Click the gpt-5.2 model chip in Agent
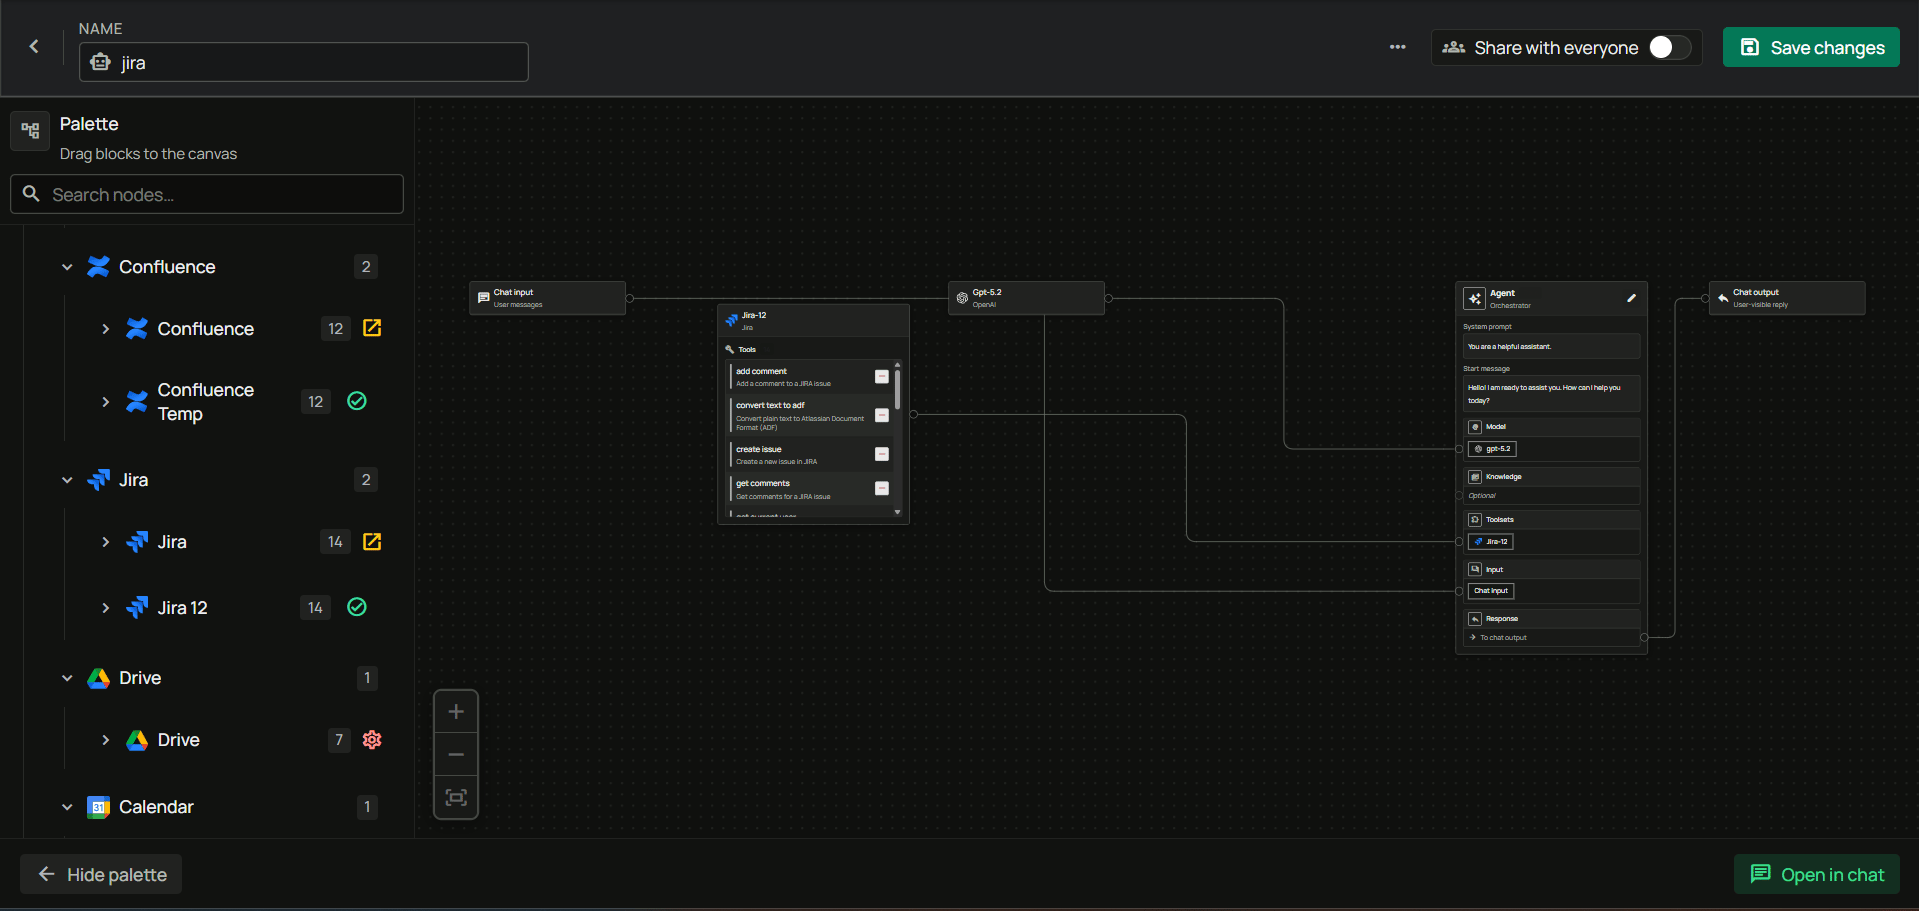This screenshot has height=911, width=1919. click(x=1492, y=449)
